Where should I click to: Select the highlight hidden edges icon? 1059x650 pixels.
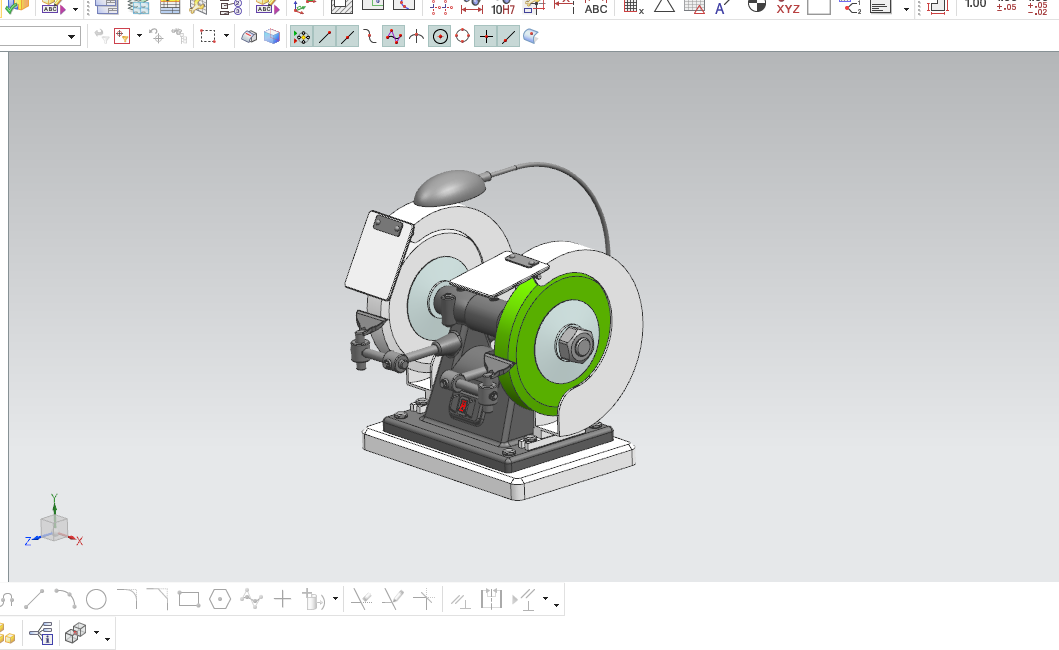249,36
